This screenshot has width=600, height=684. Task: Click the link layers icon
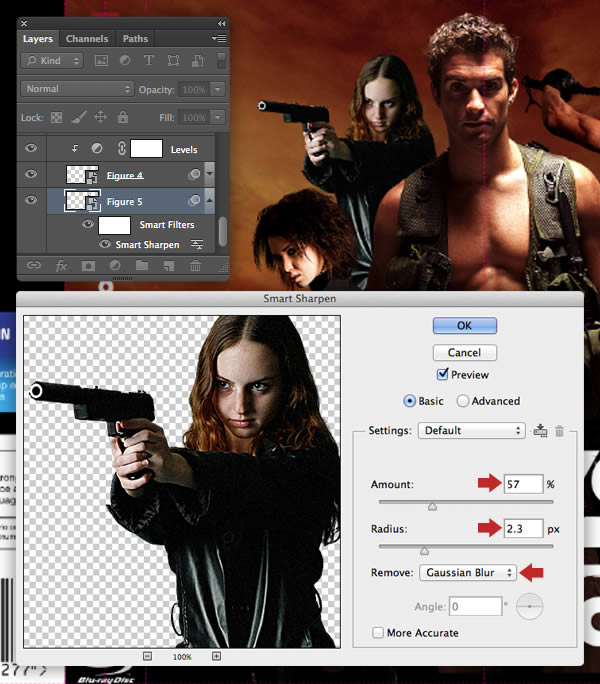coord(34,265)
